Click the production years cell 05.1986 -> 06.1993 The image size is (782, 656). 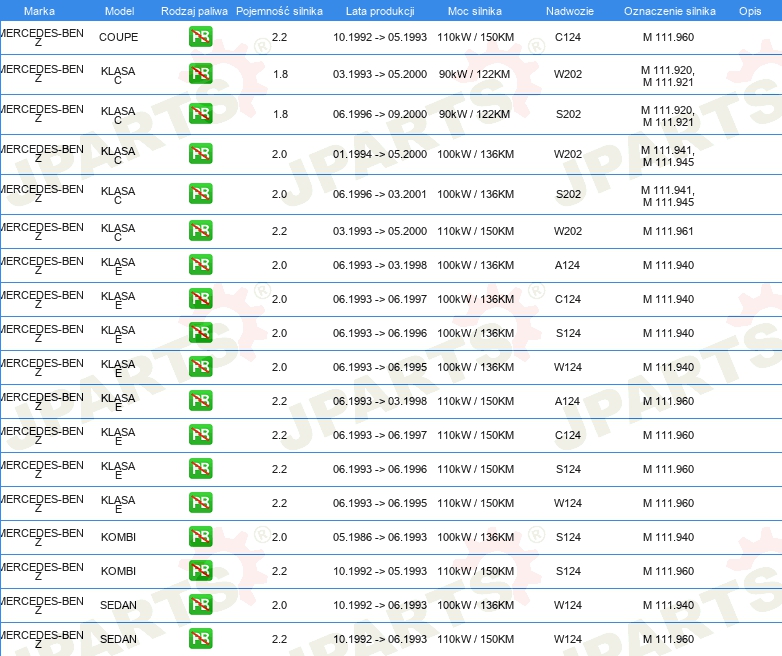click(380, 537)
